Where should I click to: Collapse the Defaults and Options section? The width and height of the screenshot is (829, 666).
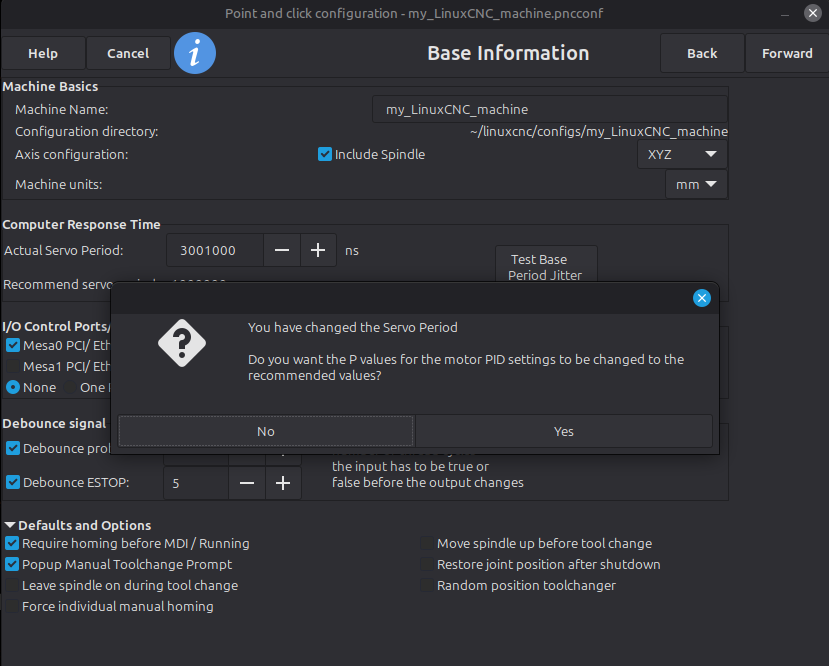[x=10, y=525]
